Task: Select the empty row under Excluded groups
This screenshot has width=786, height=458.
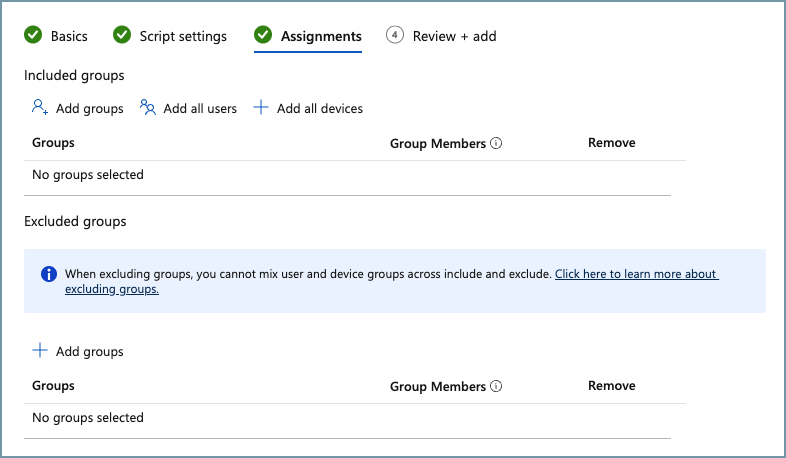Action: [x=88, y=418]
